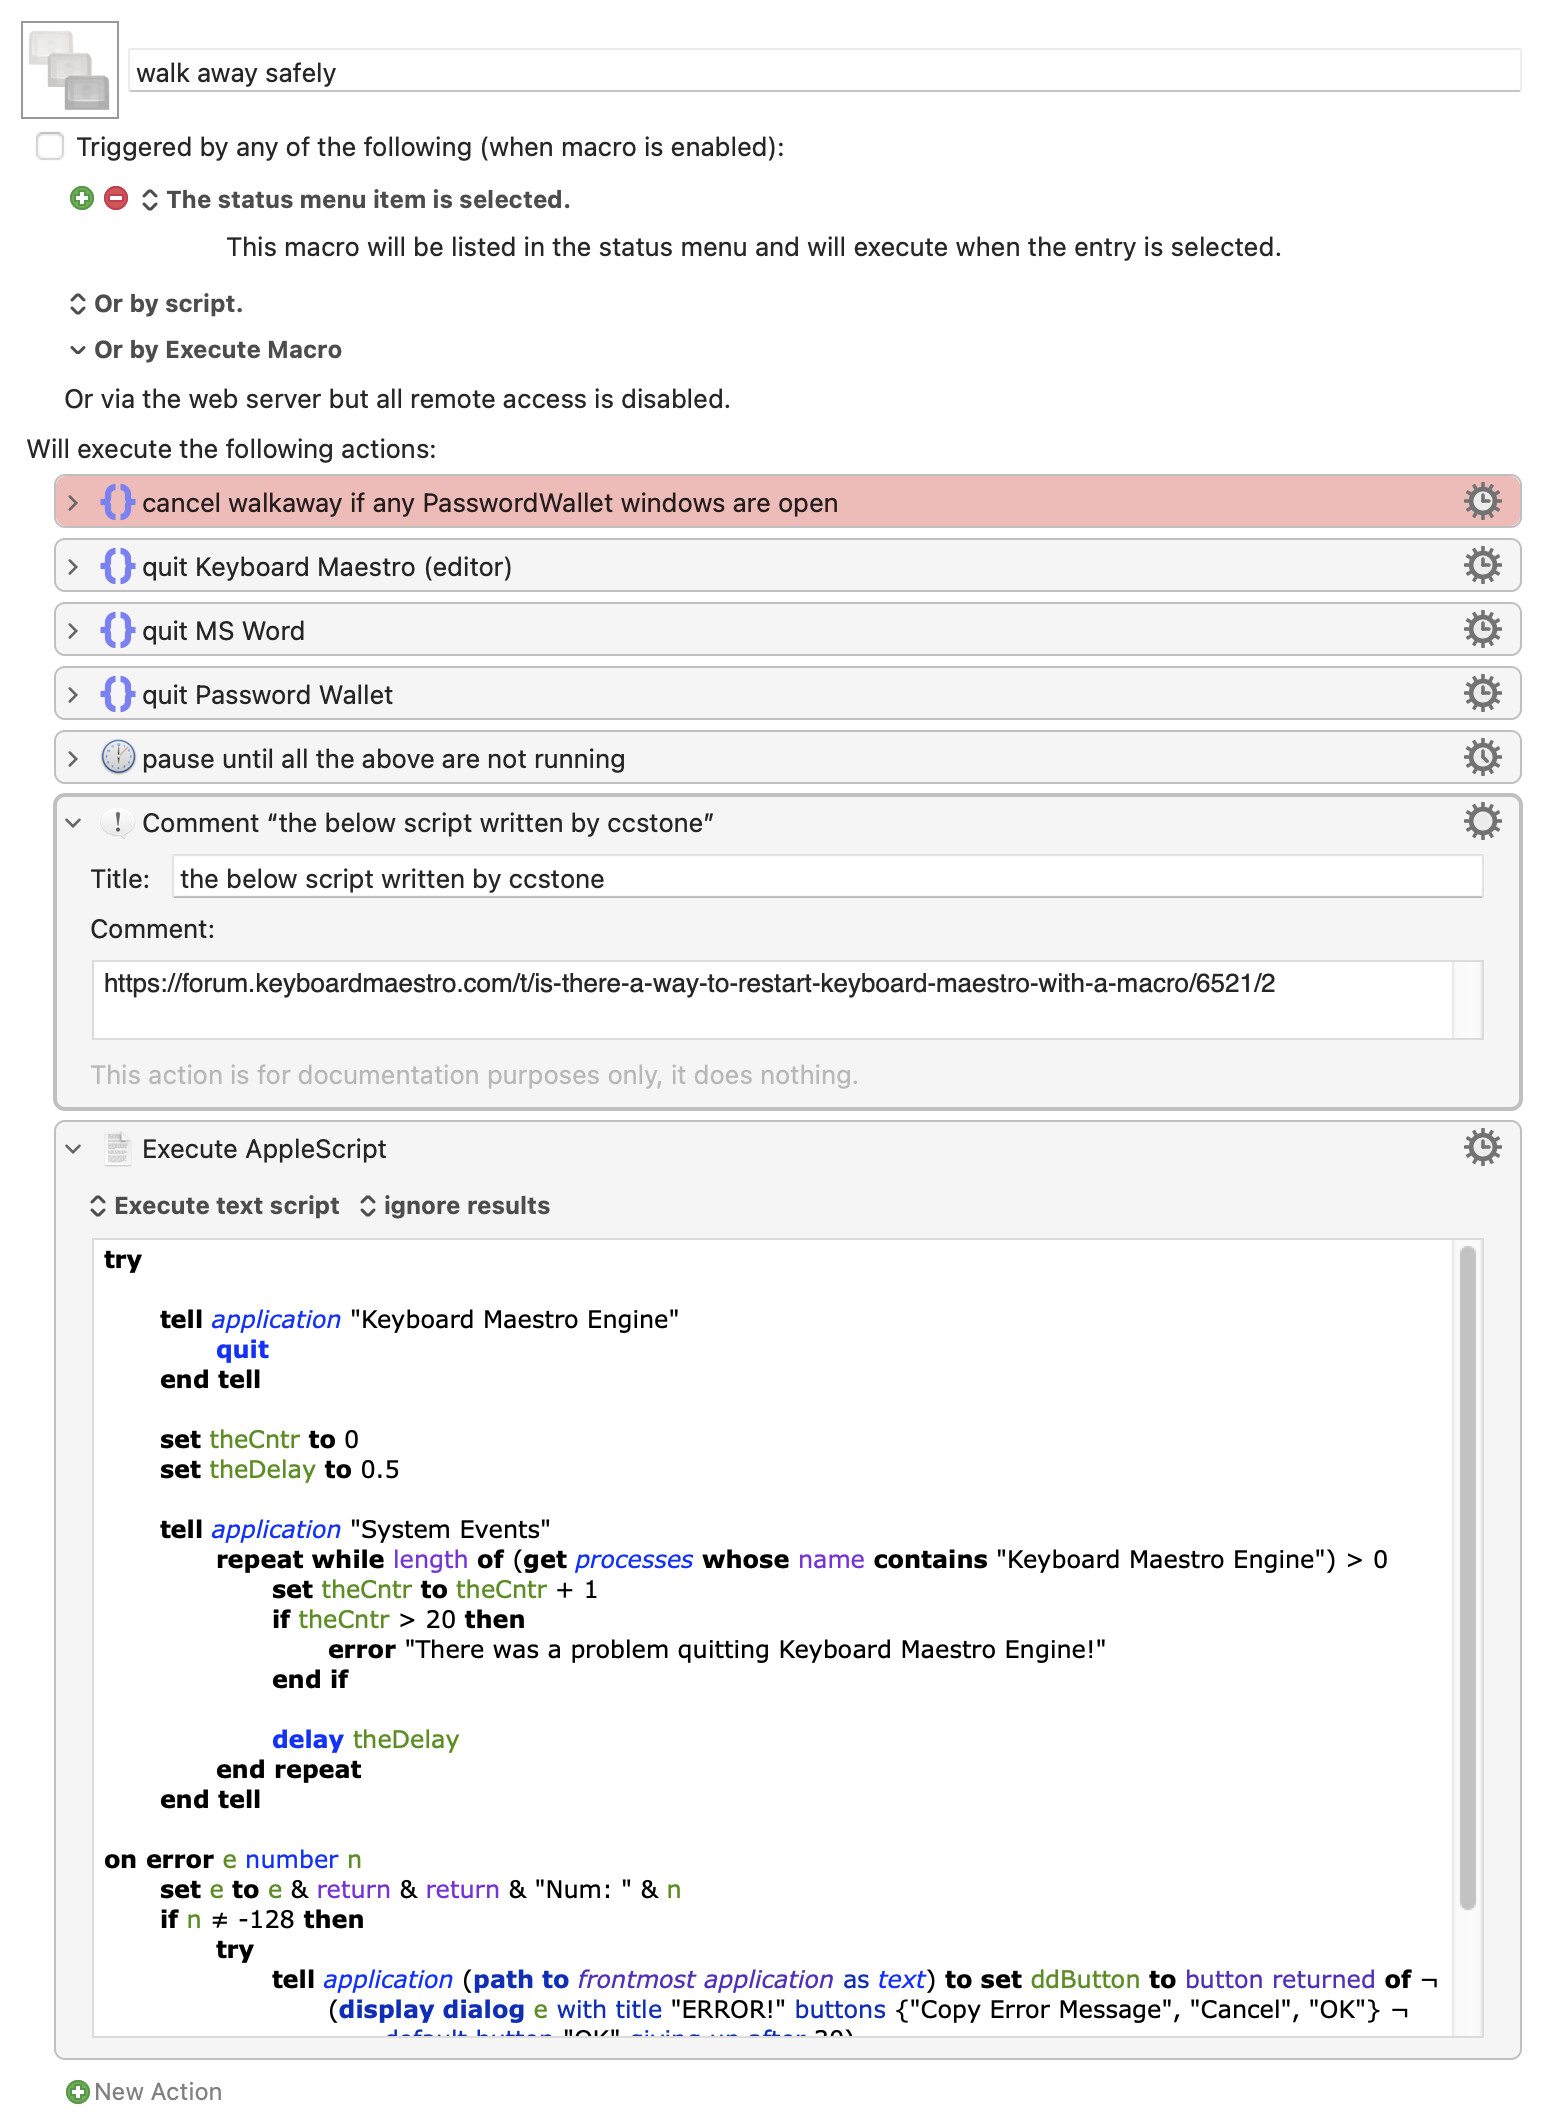Click the braces icon of 'quit Keyboard Maestro (editor)'
1544x2124 pixels.
117,566
